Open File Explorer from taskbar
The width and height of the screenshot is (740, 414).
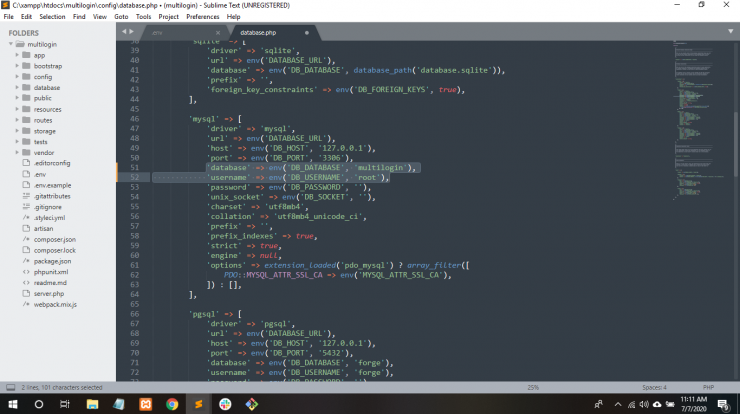coord(92,405)
